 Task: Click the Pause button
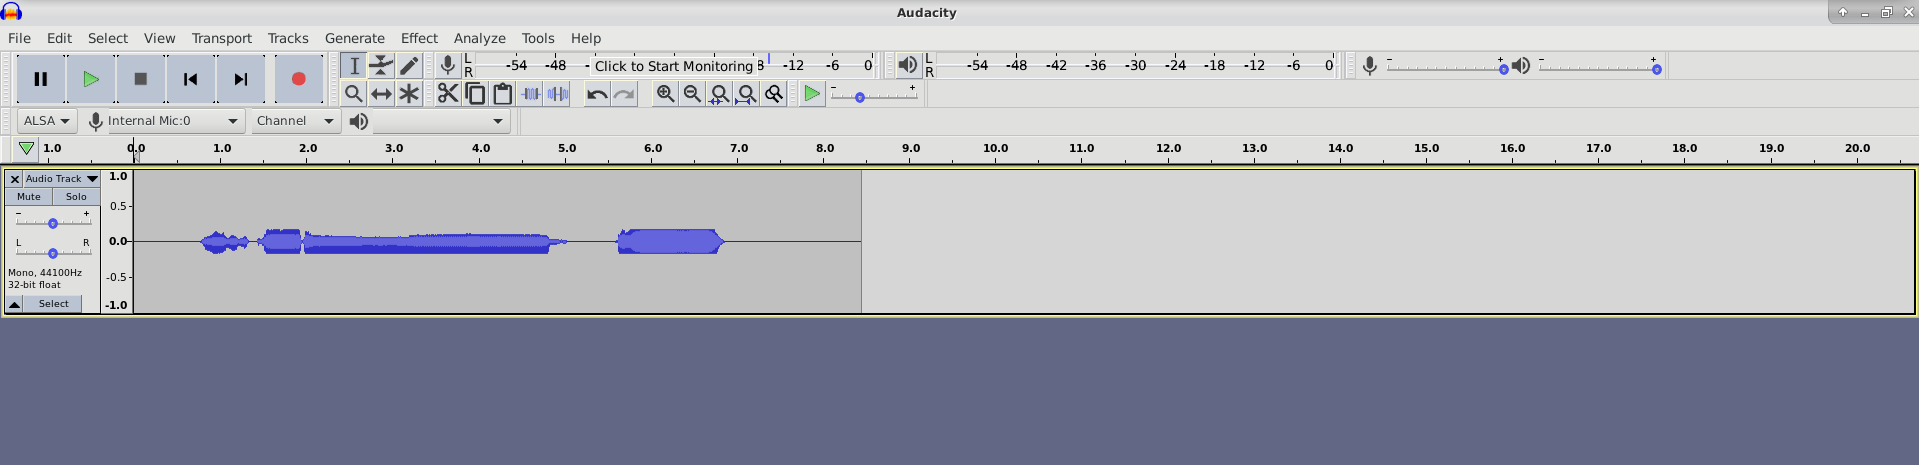point(41,79)
